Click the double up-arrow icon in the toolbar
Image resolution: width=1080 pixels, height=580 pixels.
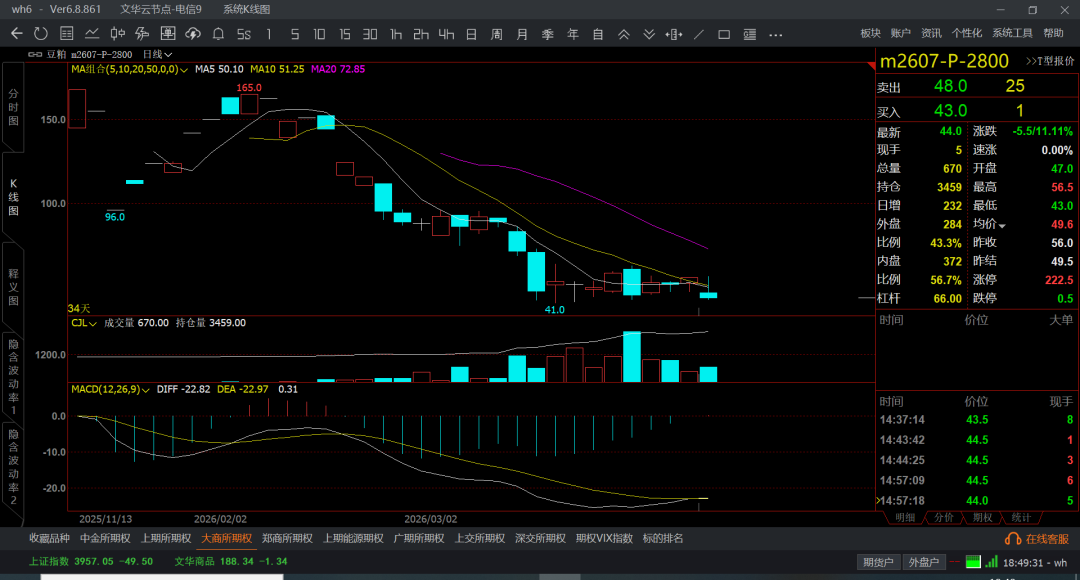(x=624, y=34)
